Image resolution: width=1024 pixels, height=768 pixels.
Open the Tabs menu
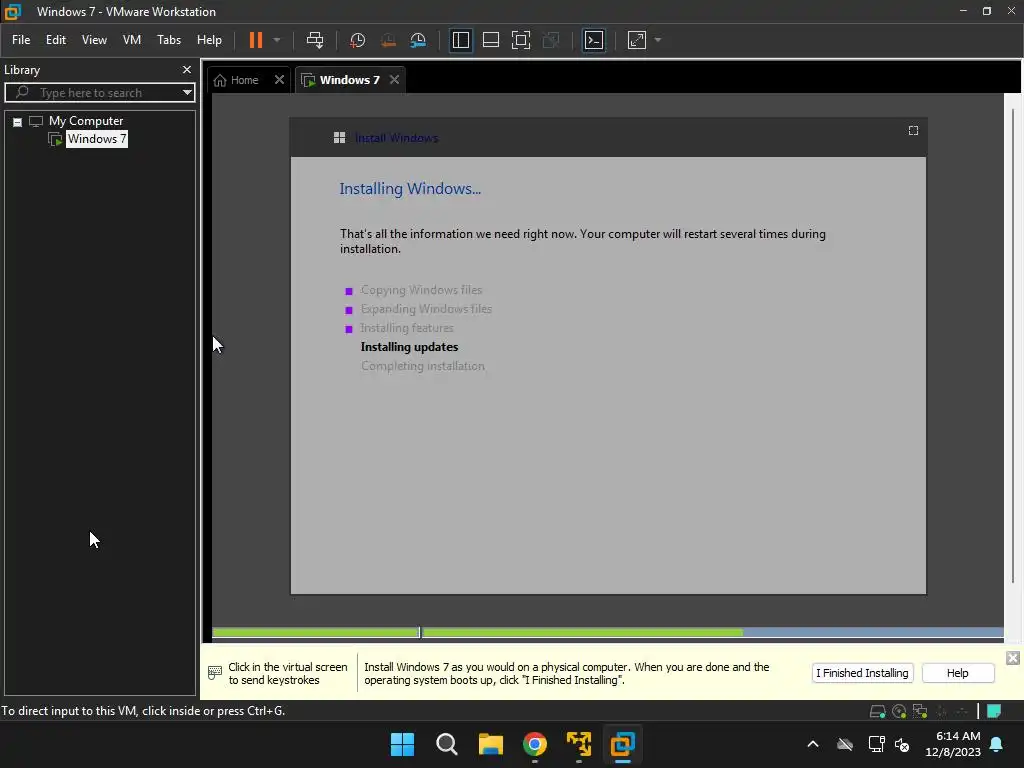click(168, 40)
